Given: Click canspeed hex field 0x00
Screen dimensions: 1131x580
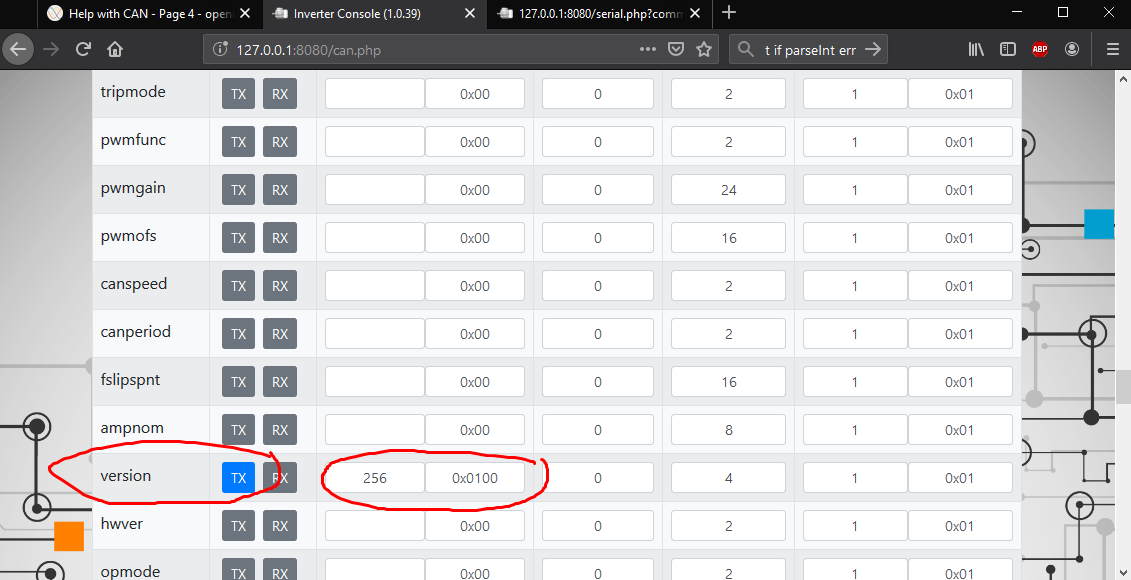Looking at the screenshot, I should [x=475, y=286].
